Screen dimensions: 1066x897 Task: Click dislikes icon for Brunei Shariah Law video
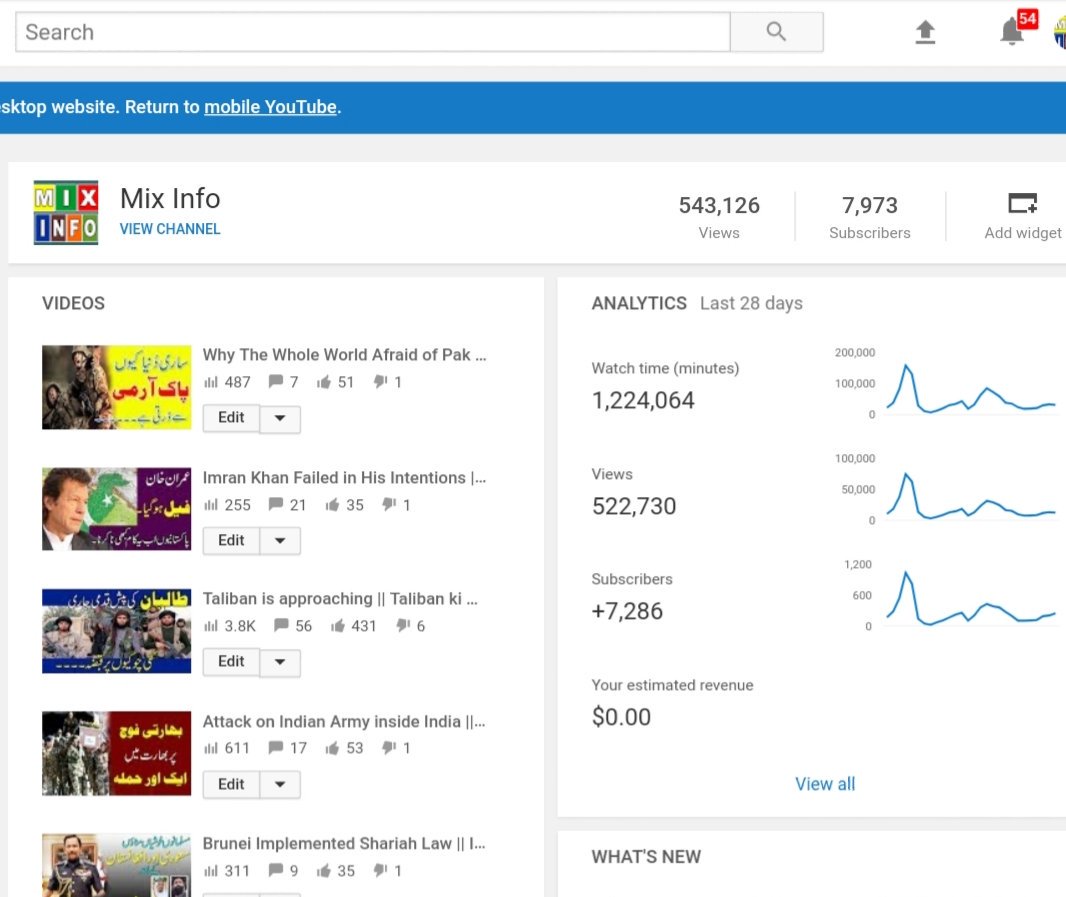381,870
